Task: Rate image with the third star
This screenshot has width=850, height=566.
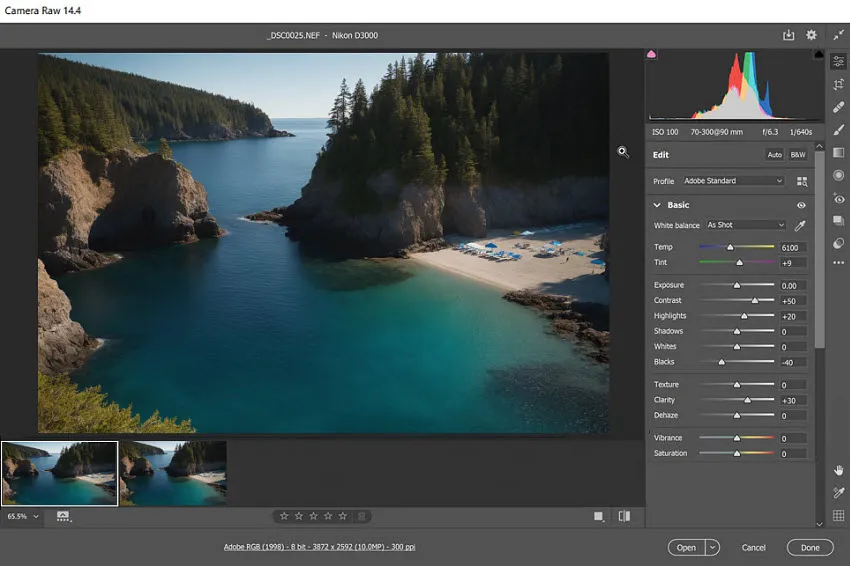Action: point(313,516)
